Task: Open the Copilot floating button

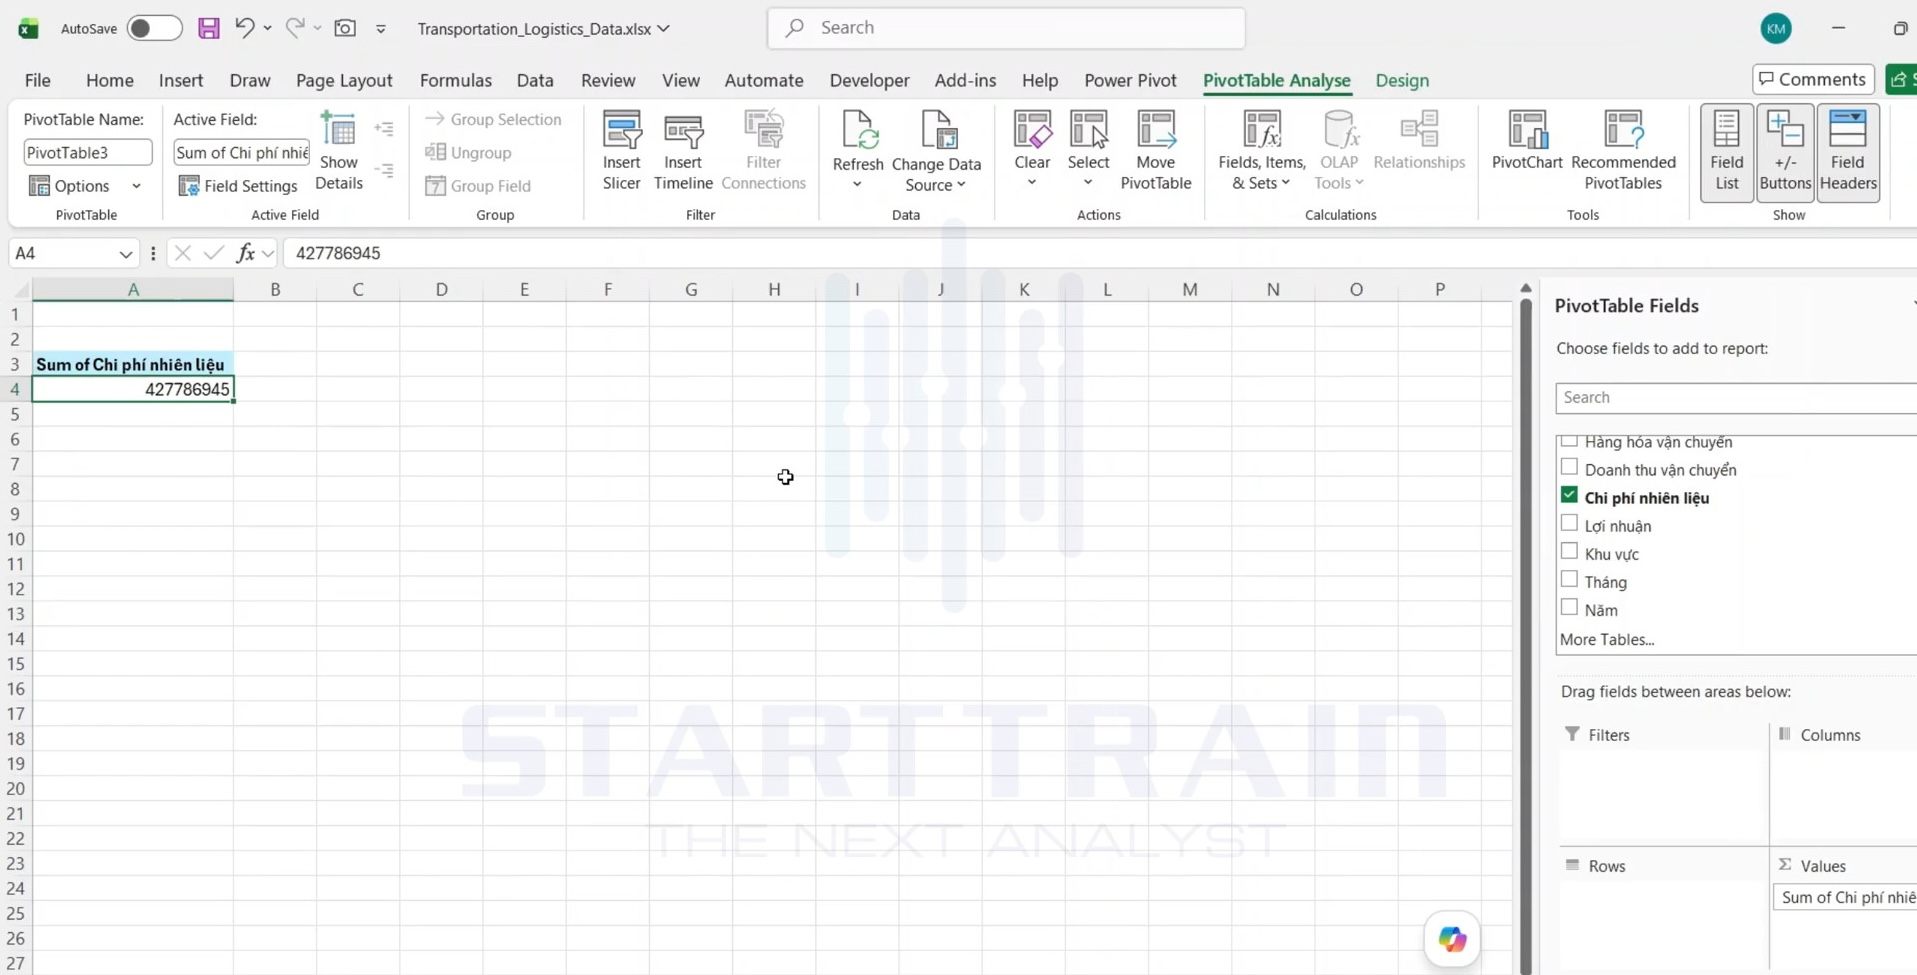Action: (x=1452, y=939)
